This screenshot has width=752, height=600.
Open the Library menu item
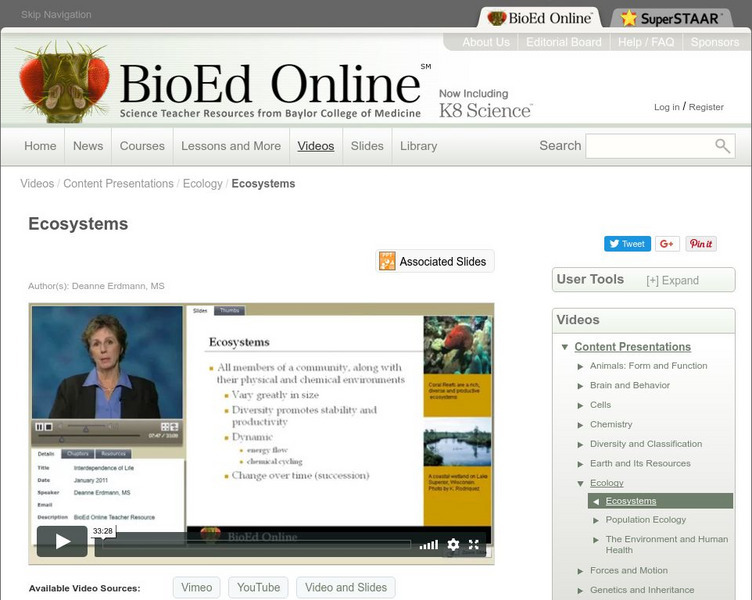[x=419, y=146]
